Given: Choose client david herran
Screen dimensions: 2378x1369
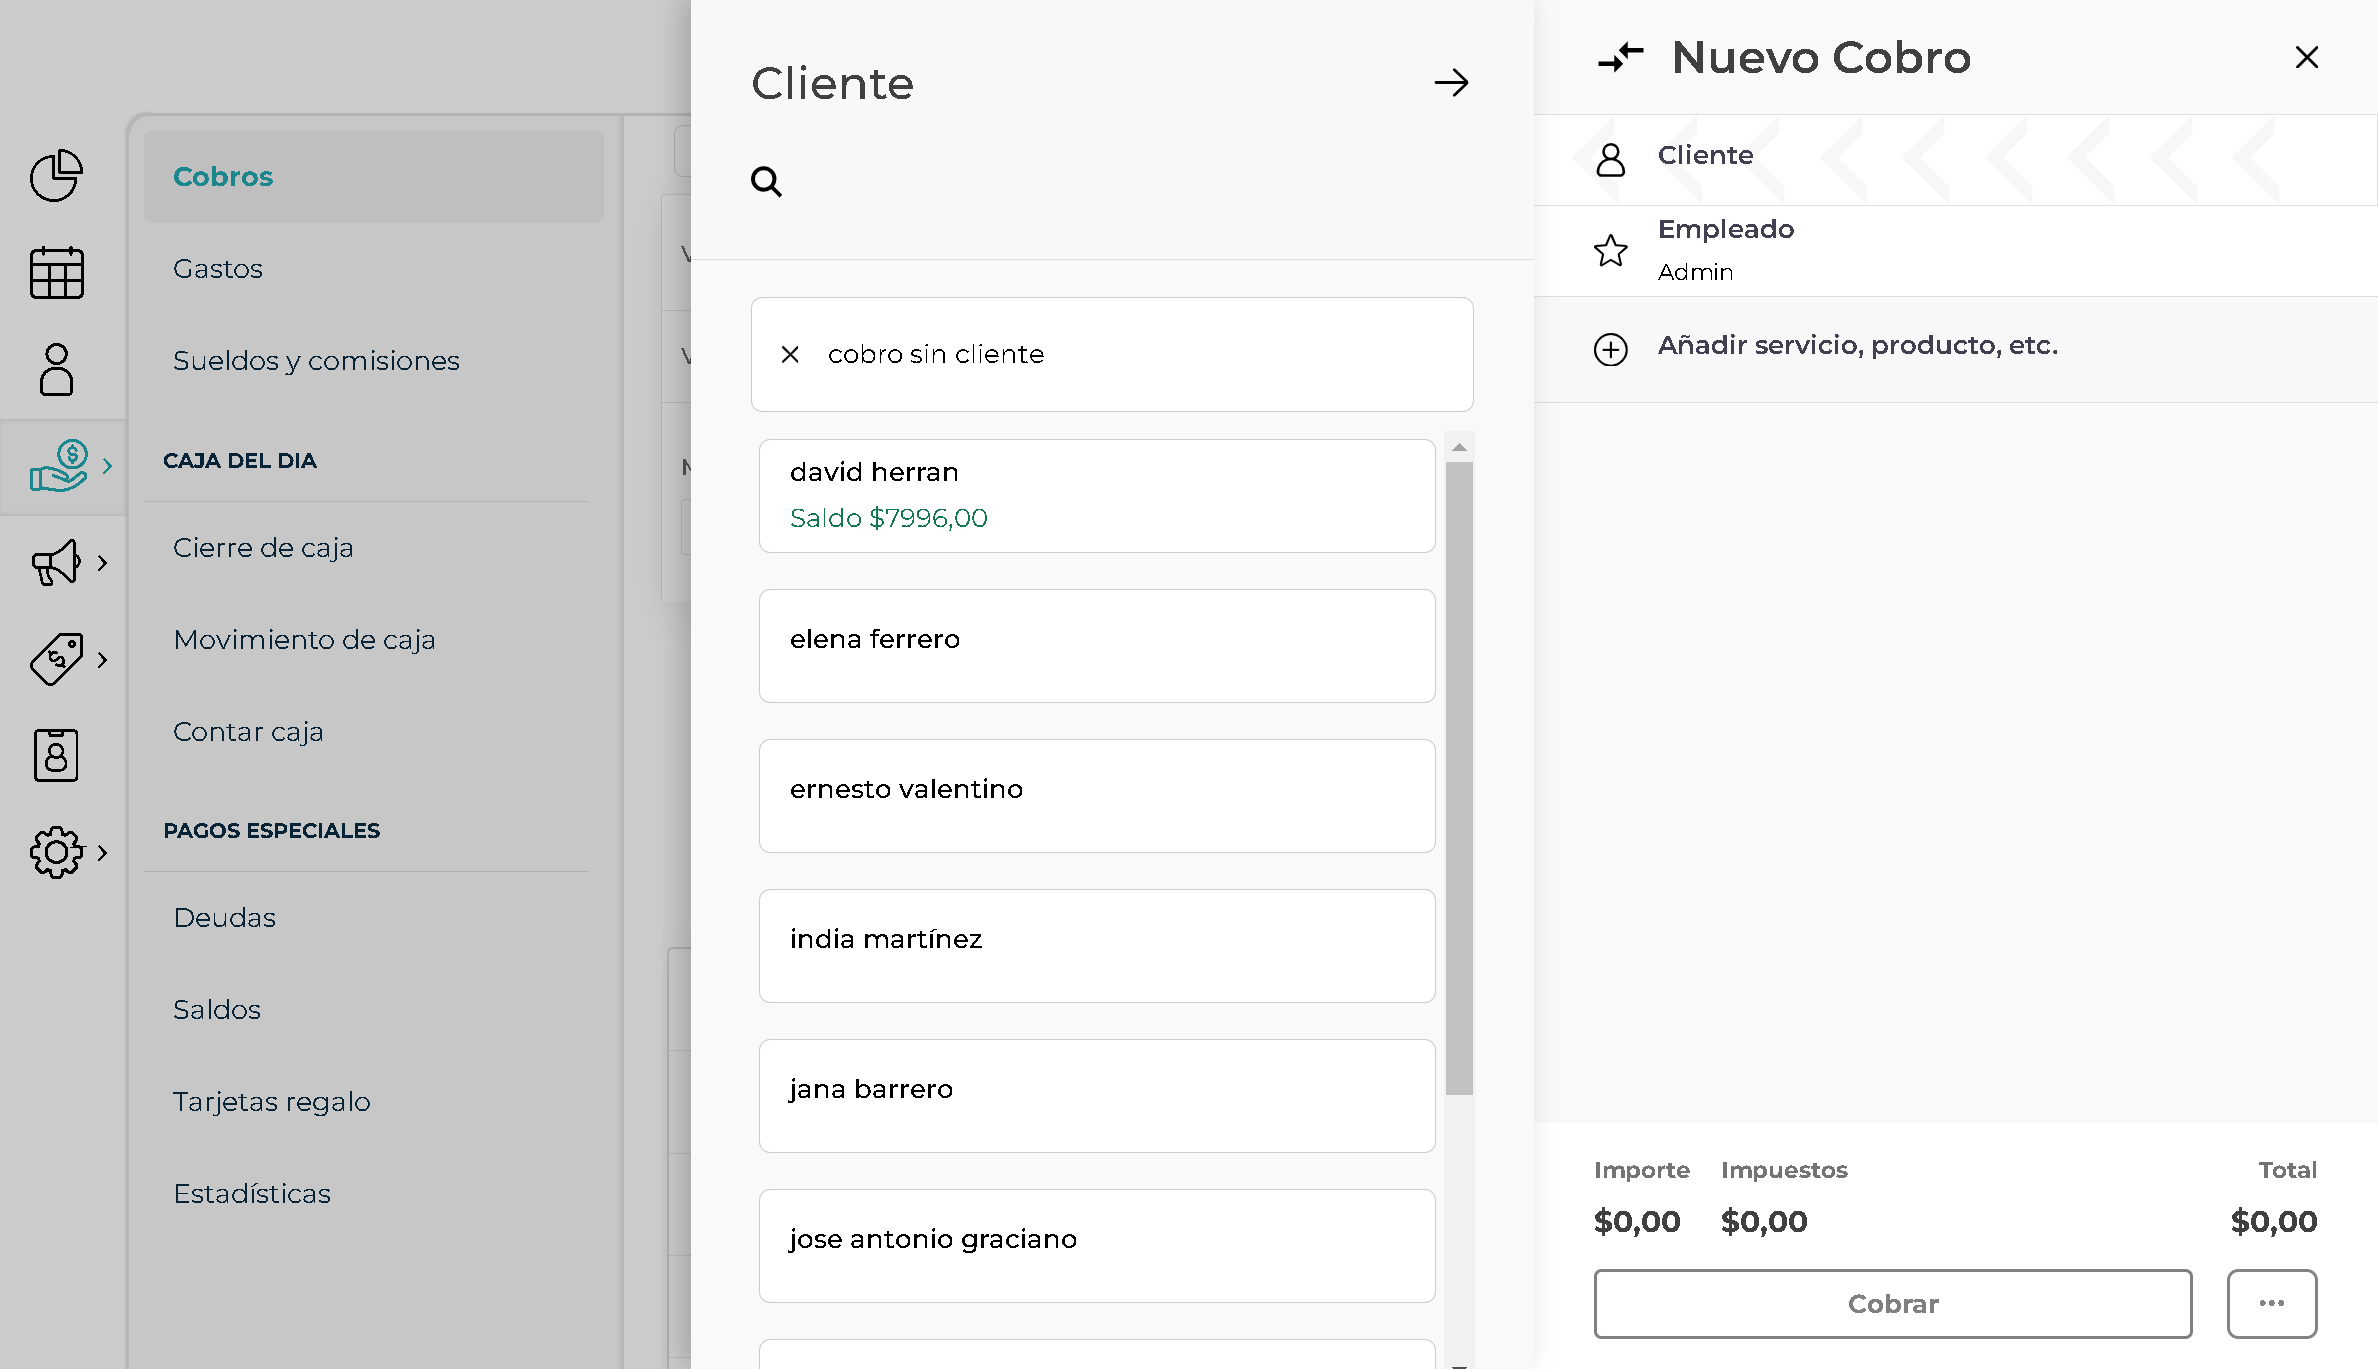Looking at the screenshot, I should [x=1097, y=496].
